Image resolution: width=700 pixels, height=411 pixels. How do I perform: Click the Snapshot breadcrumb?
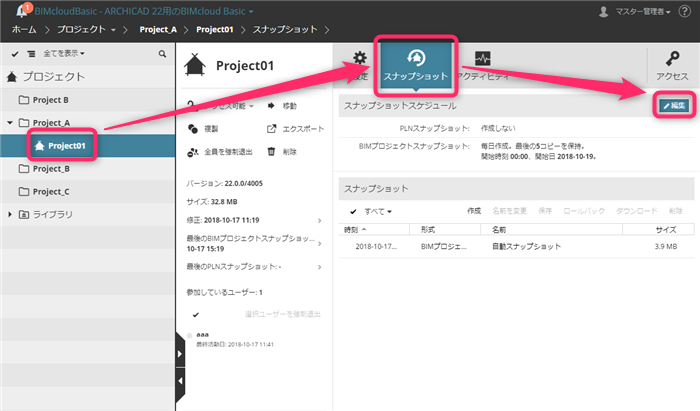point(285,29)
